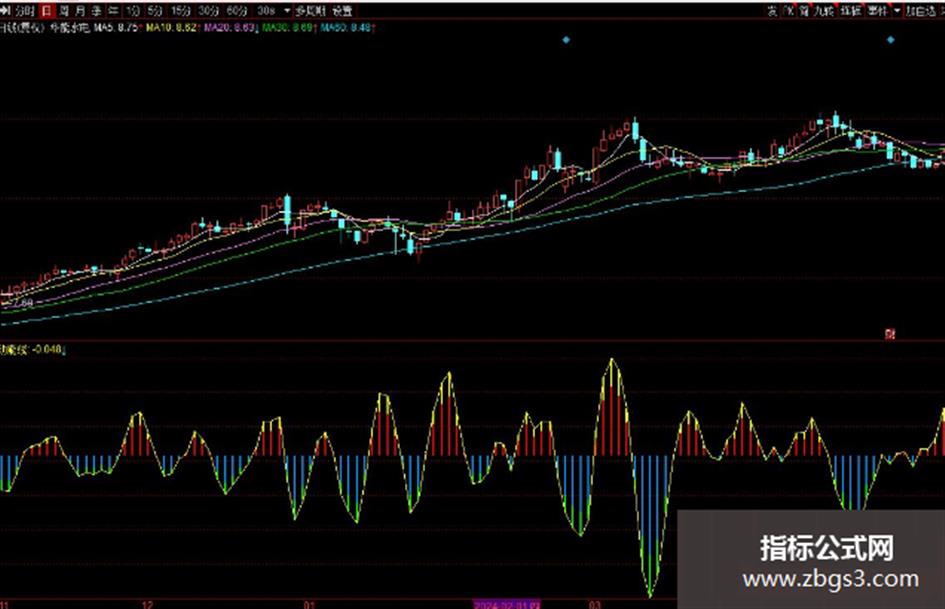Click the 九转 indicator button
Image resolution: width=945 pixels, height=609 pixels.
823,11
